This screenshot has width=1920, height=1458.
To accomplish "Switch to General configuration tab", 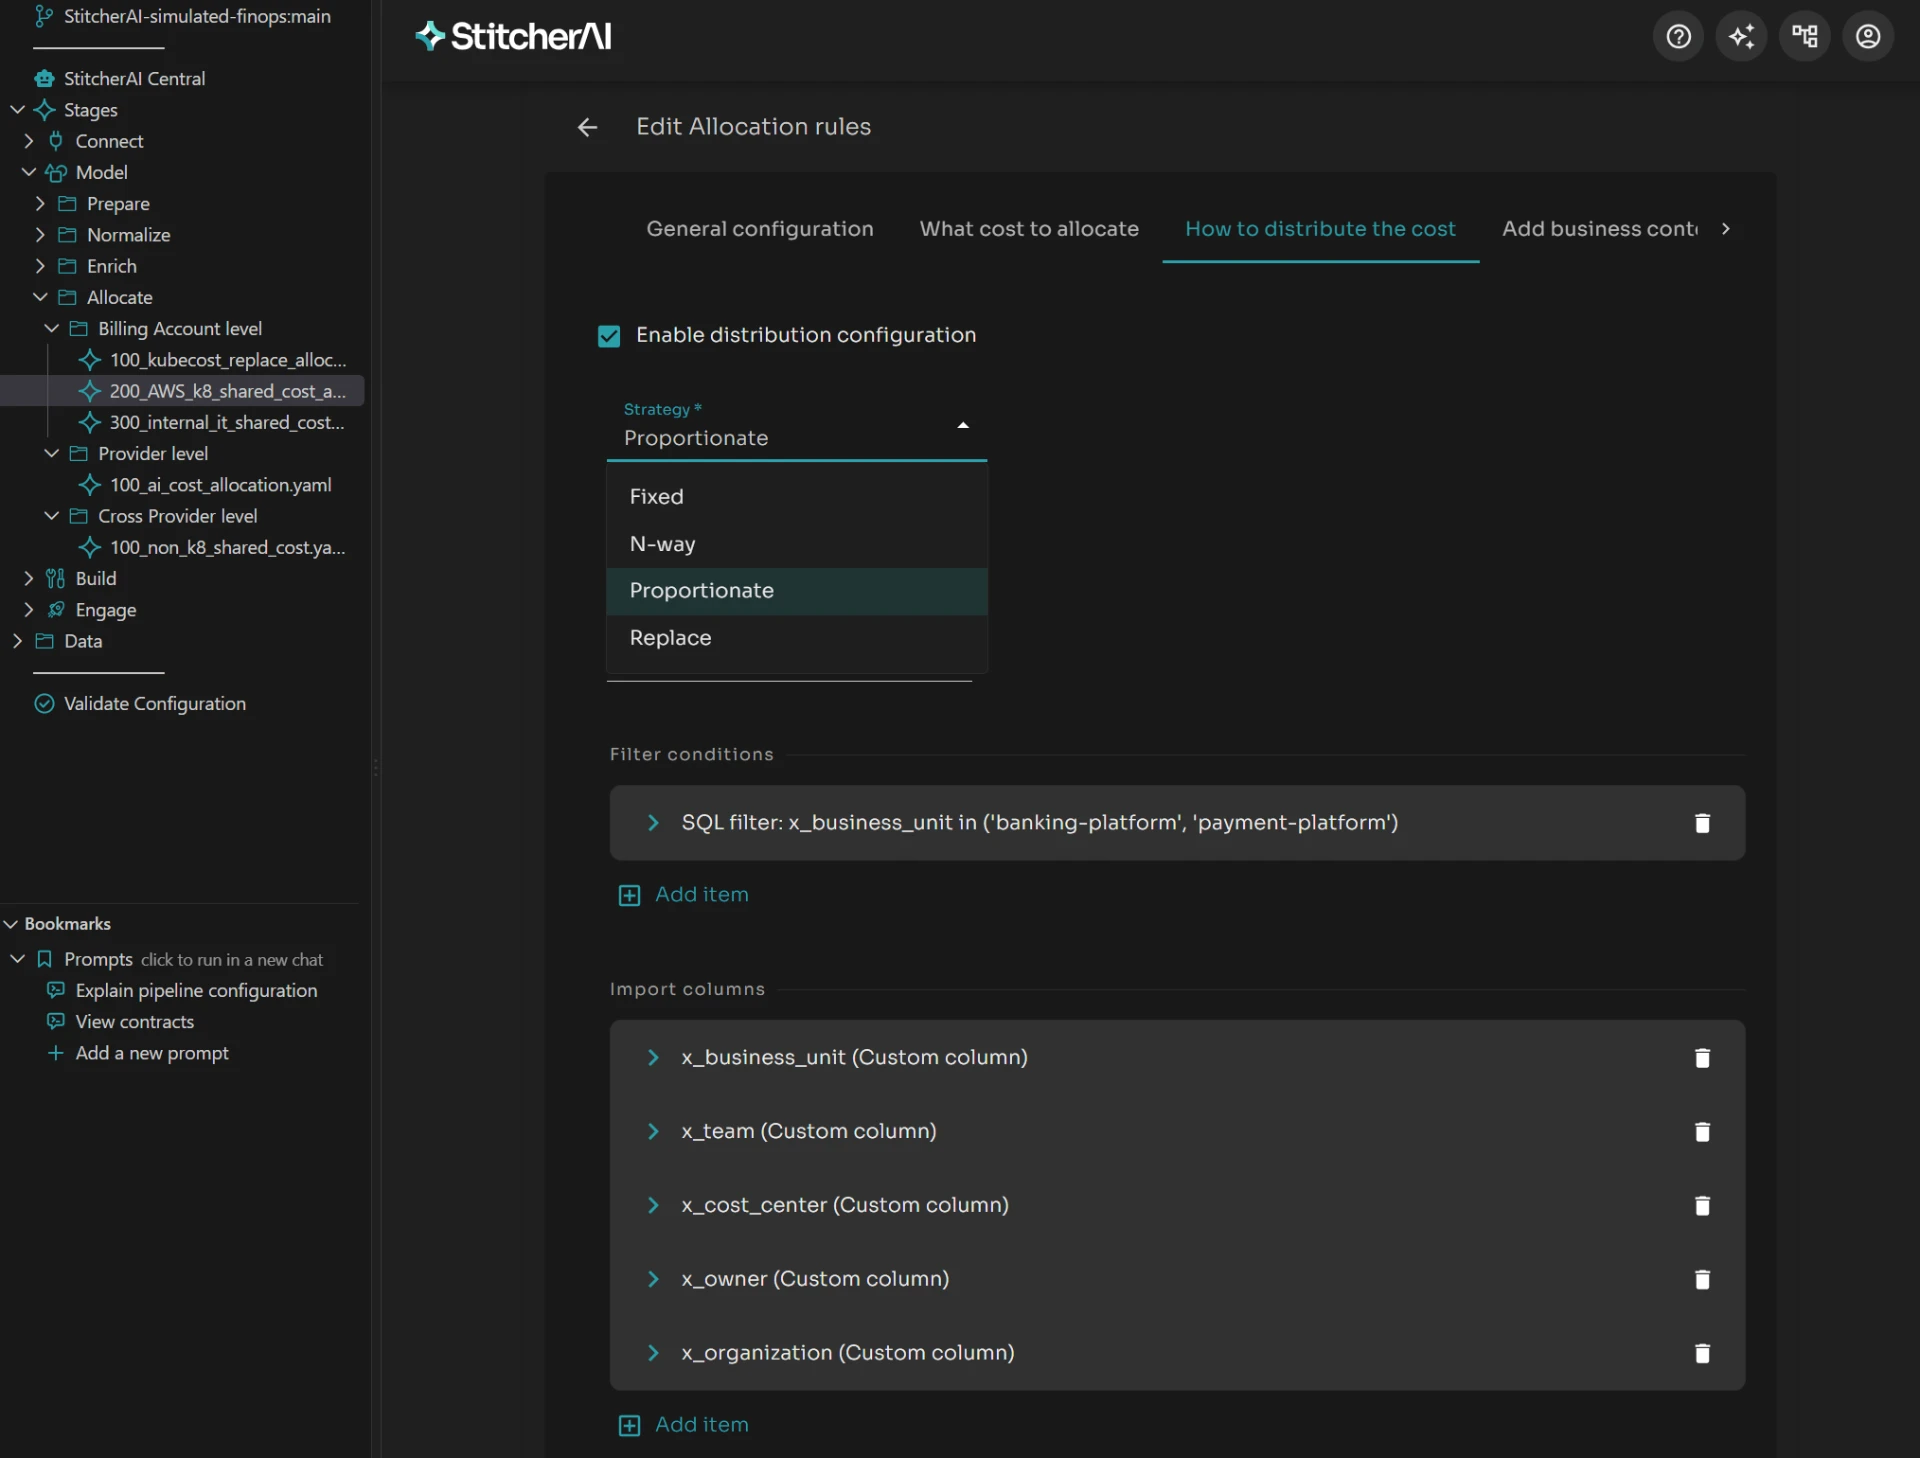I will (x=759, y=229).
